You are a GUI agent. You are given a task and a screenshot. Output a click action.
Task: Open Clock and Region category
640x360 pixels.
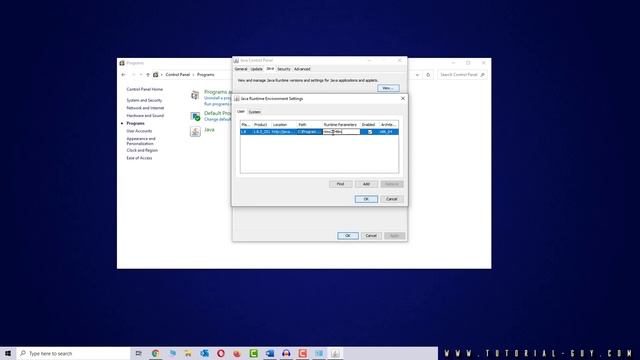[142, 150]
